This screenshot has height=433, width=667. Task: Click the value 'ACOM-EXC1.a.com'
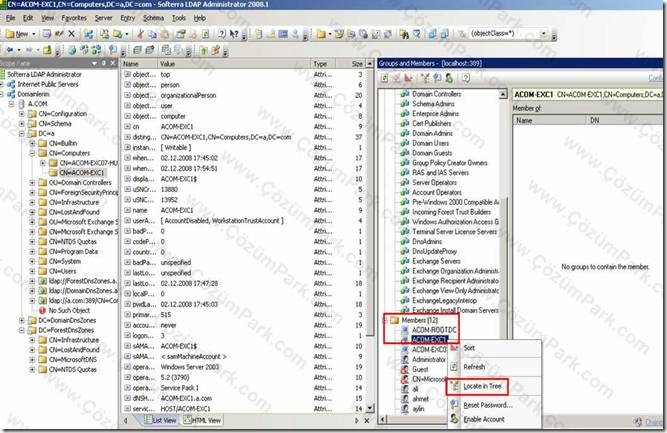tap(186, 399)
